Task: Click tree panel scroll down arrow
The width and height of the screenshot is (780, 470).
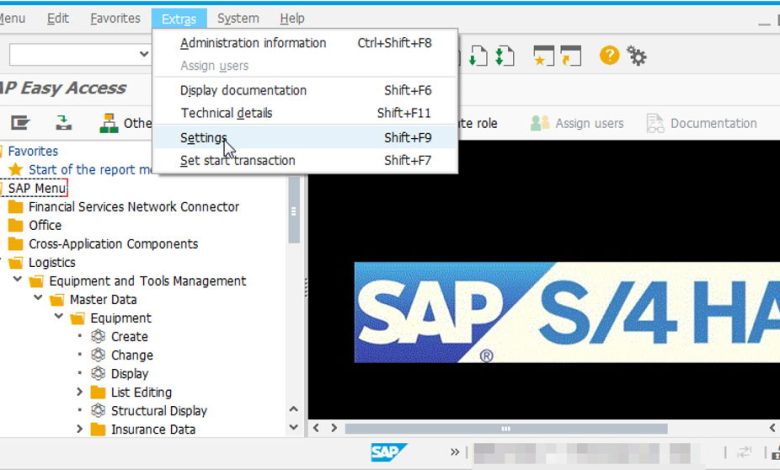Action: click(293, 427)
